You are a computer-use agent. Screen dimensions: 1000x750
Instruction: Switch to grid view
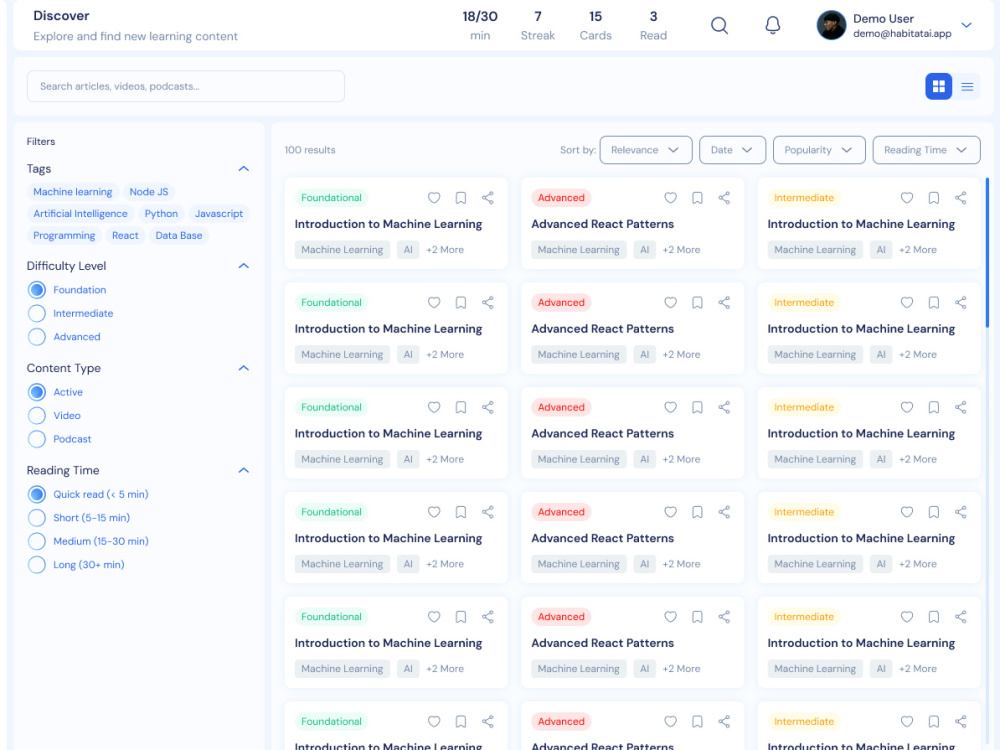(938, 87)
